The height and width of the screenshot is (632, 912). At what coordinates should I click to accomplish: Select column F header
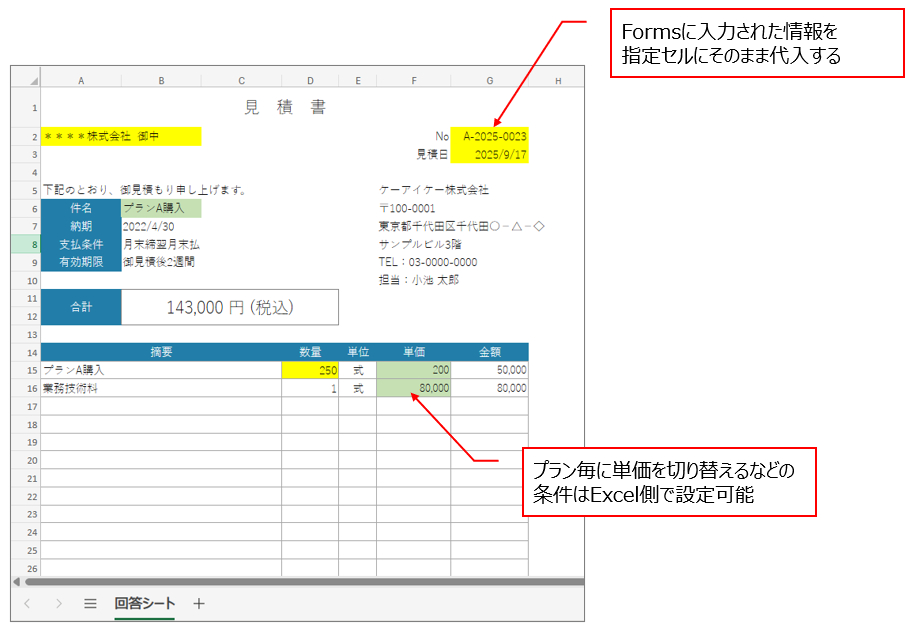coord(414,81)
